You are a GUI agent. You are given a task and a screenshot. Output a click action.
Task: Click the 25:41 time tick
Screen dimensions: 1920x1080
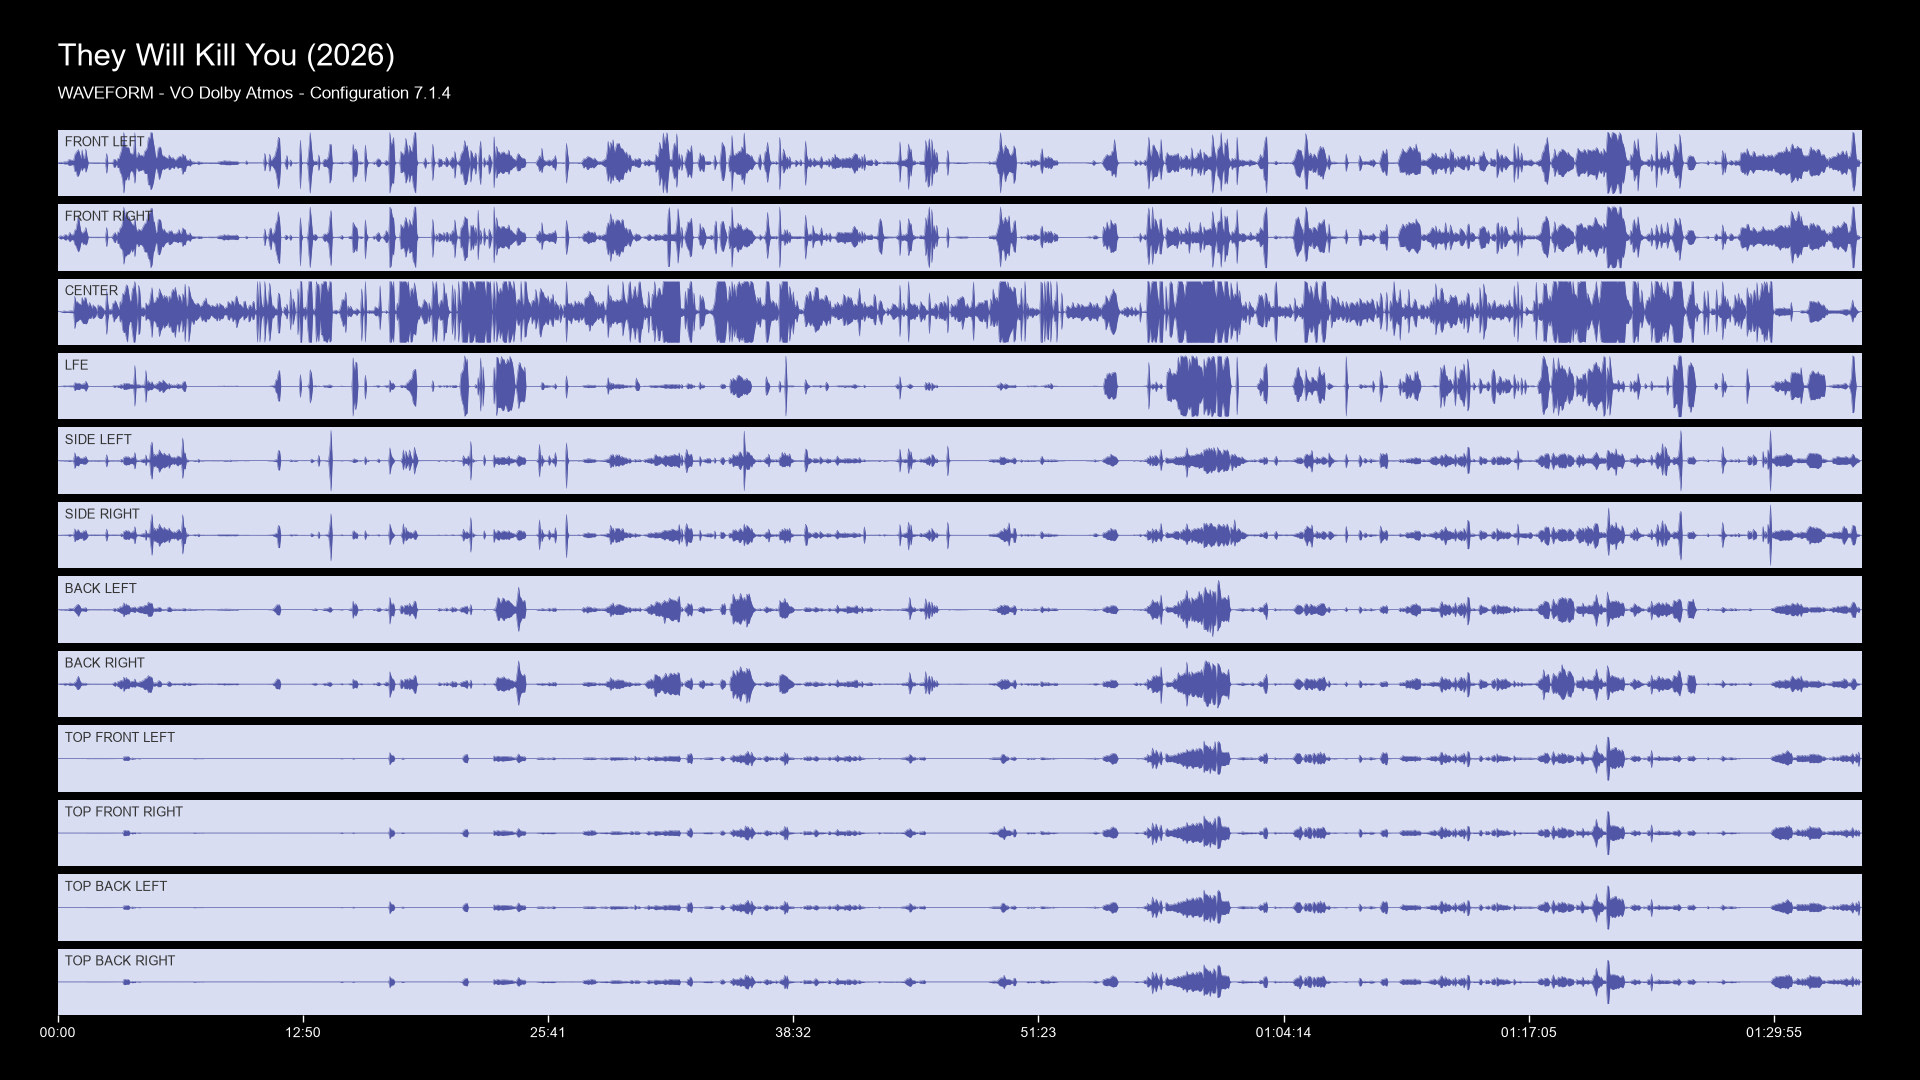548,1033
